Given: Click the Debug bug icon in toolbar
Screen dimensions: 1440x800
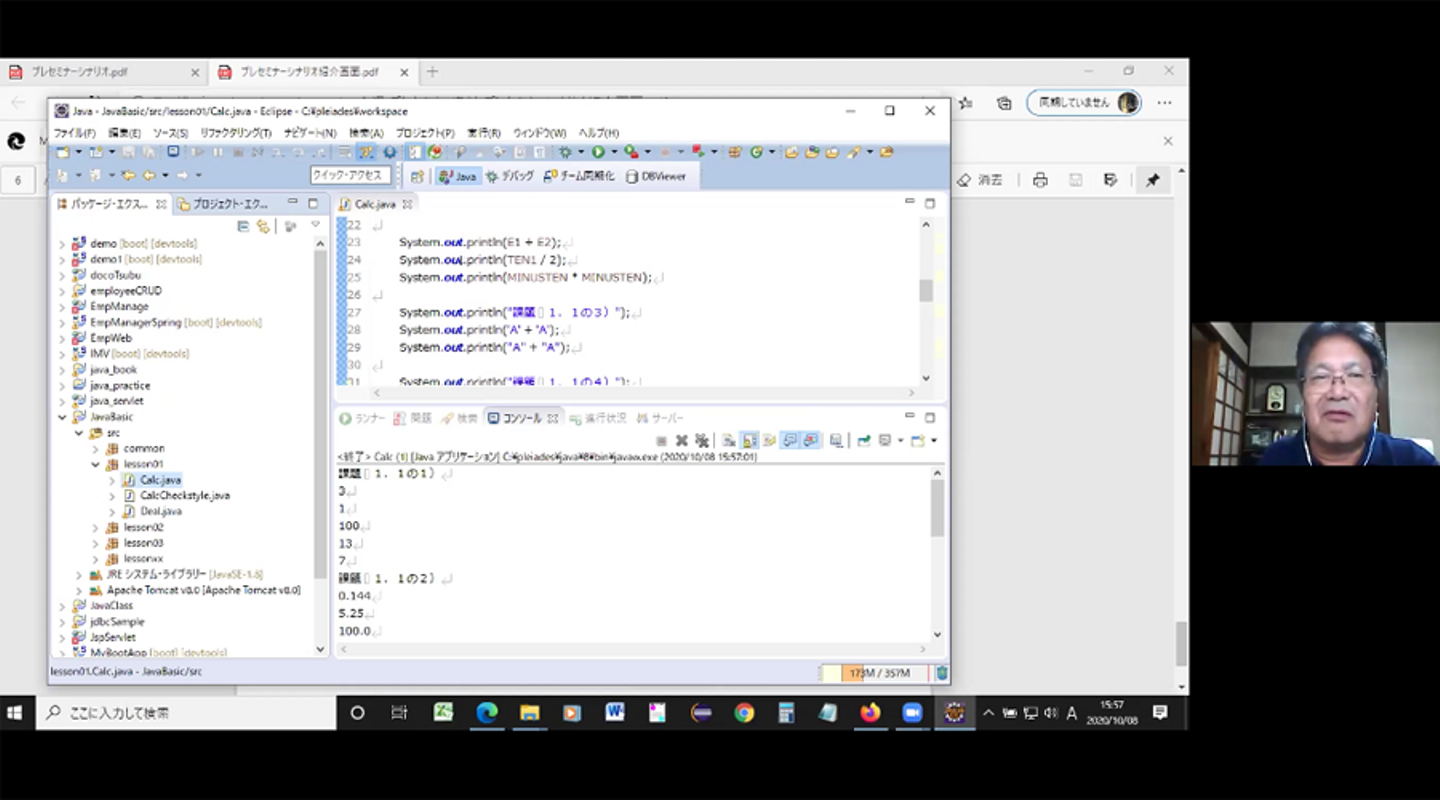Looking at the screenshot, I should [x=566, y=152].
